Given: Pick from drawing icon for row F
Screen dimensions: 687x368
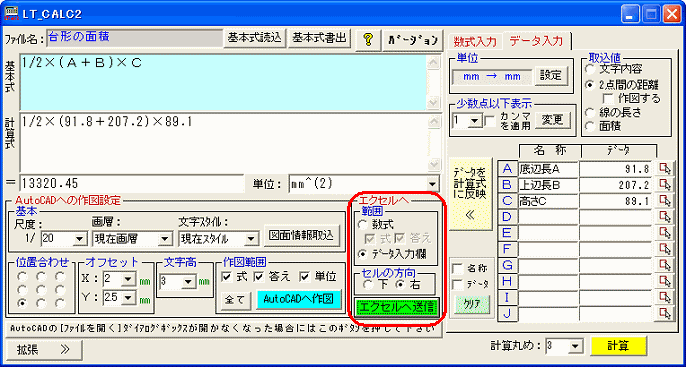Looking at the screenshot, I should (666, 250).
